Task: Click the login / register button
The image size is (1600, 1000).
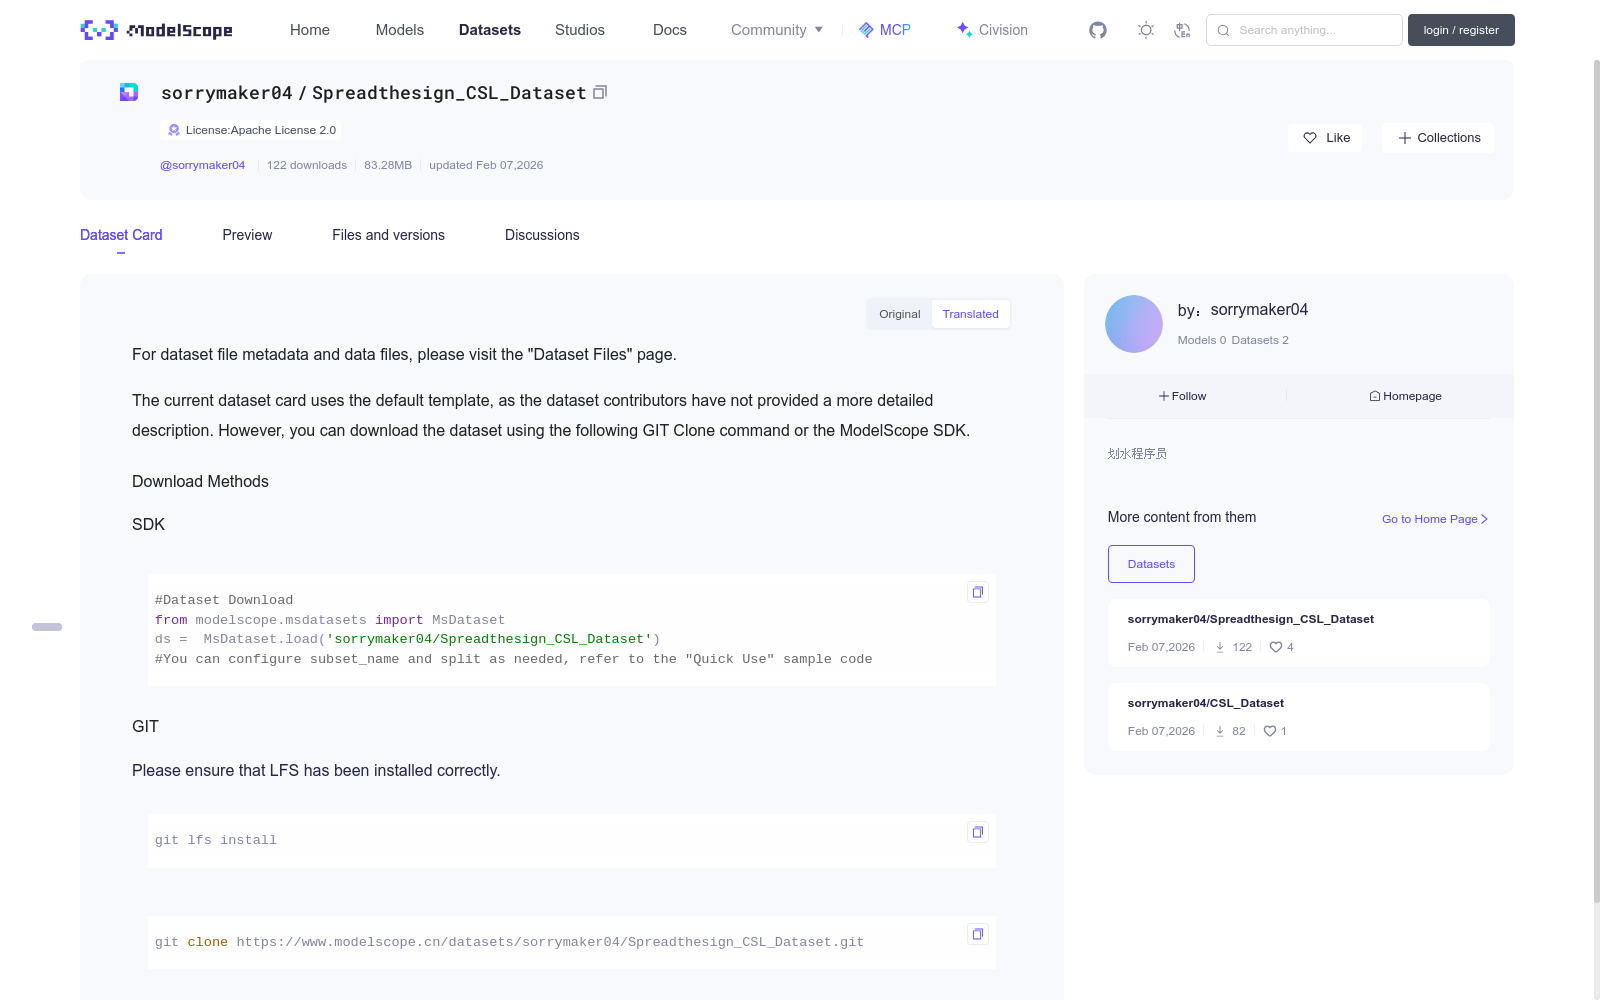Action: pyautogui.click(x=1461, y=30)
